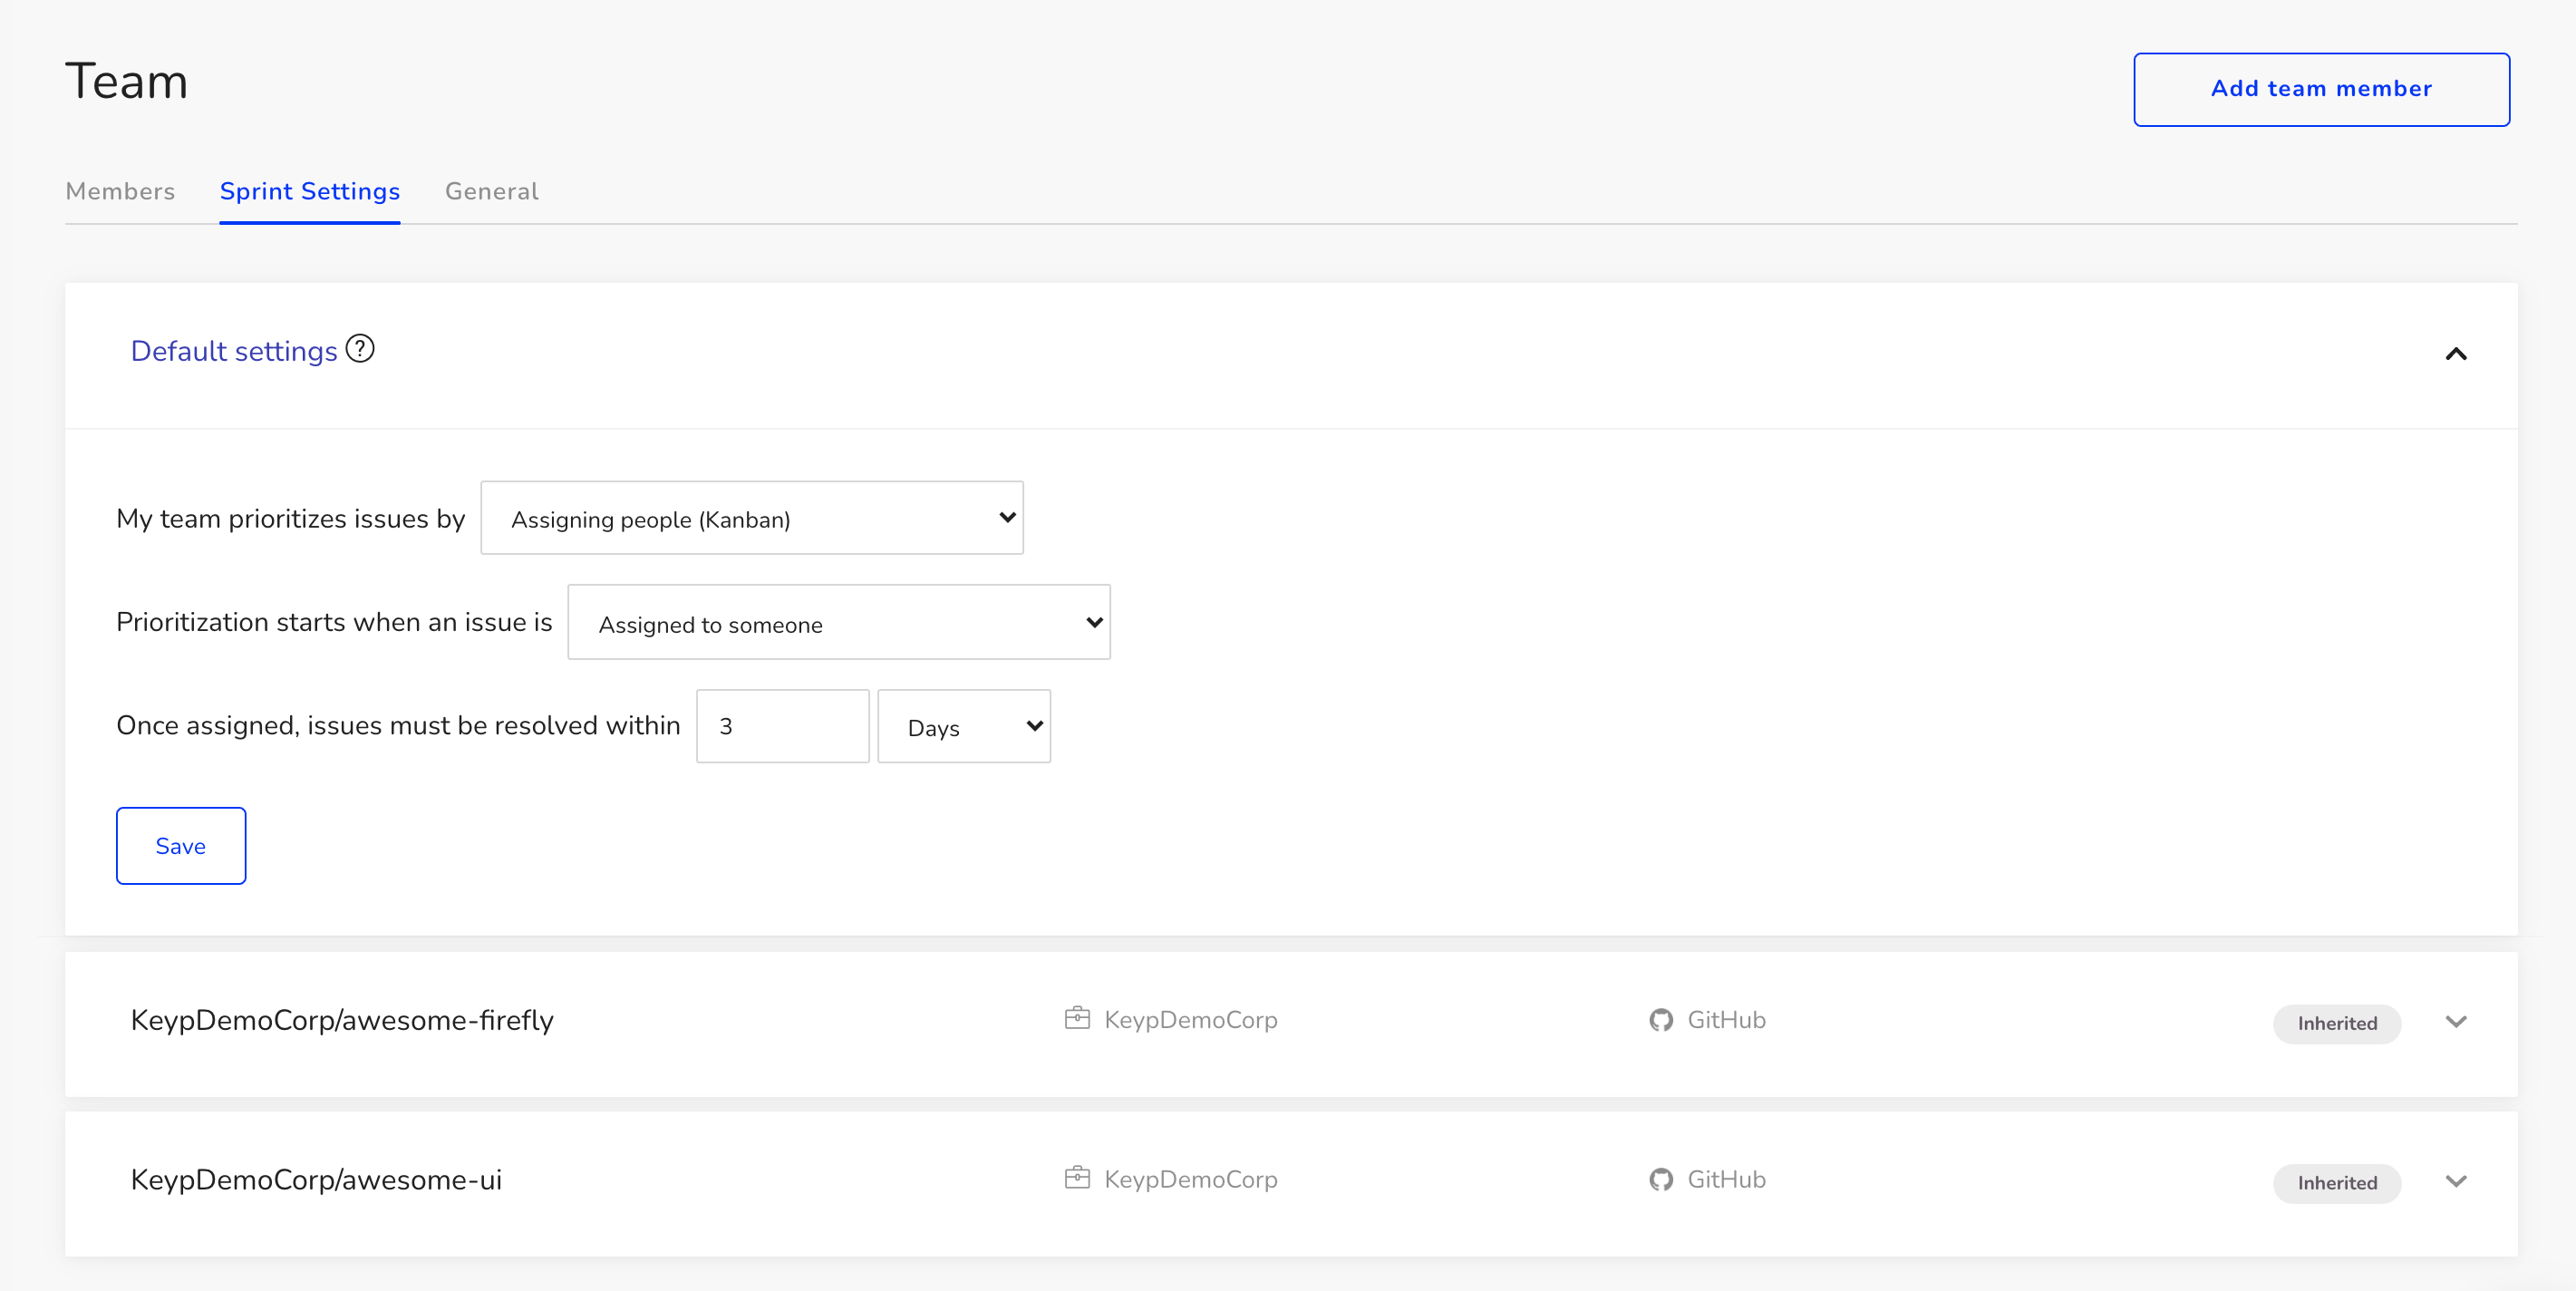Click the organization icon beside awesome-ui's KeypDemoCorp
Screen dimensions: 2576x1291
[1077, 1178]
